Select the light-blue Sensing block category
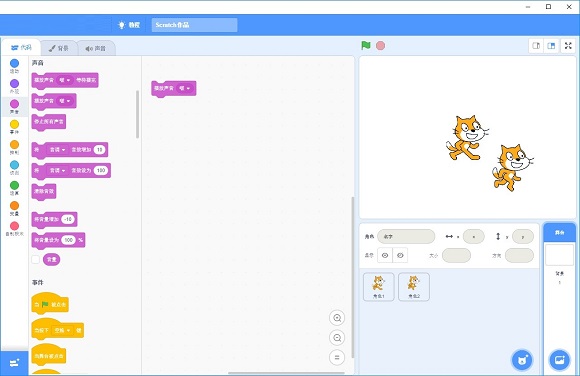The height and width of the screenshot is (376, 580). 14,168
